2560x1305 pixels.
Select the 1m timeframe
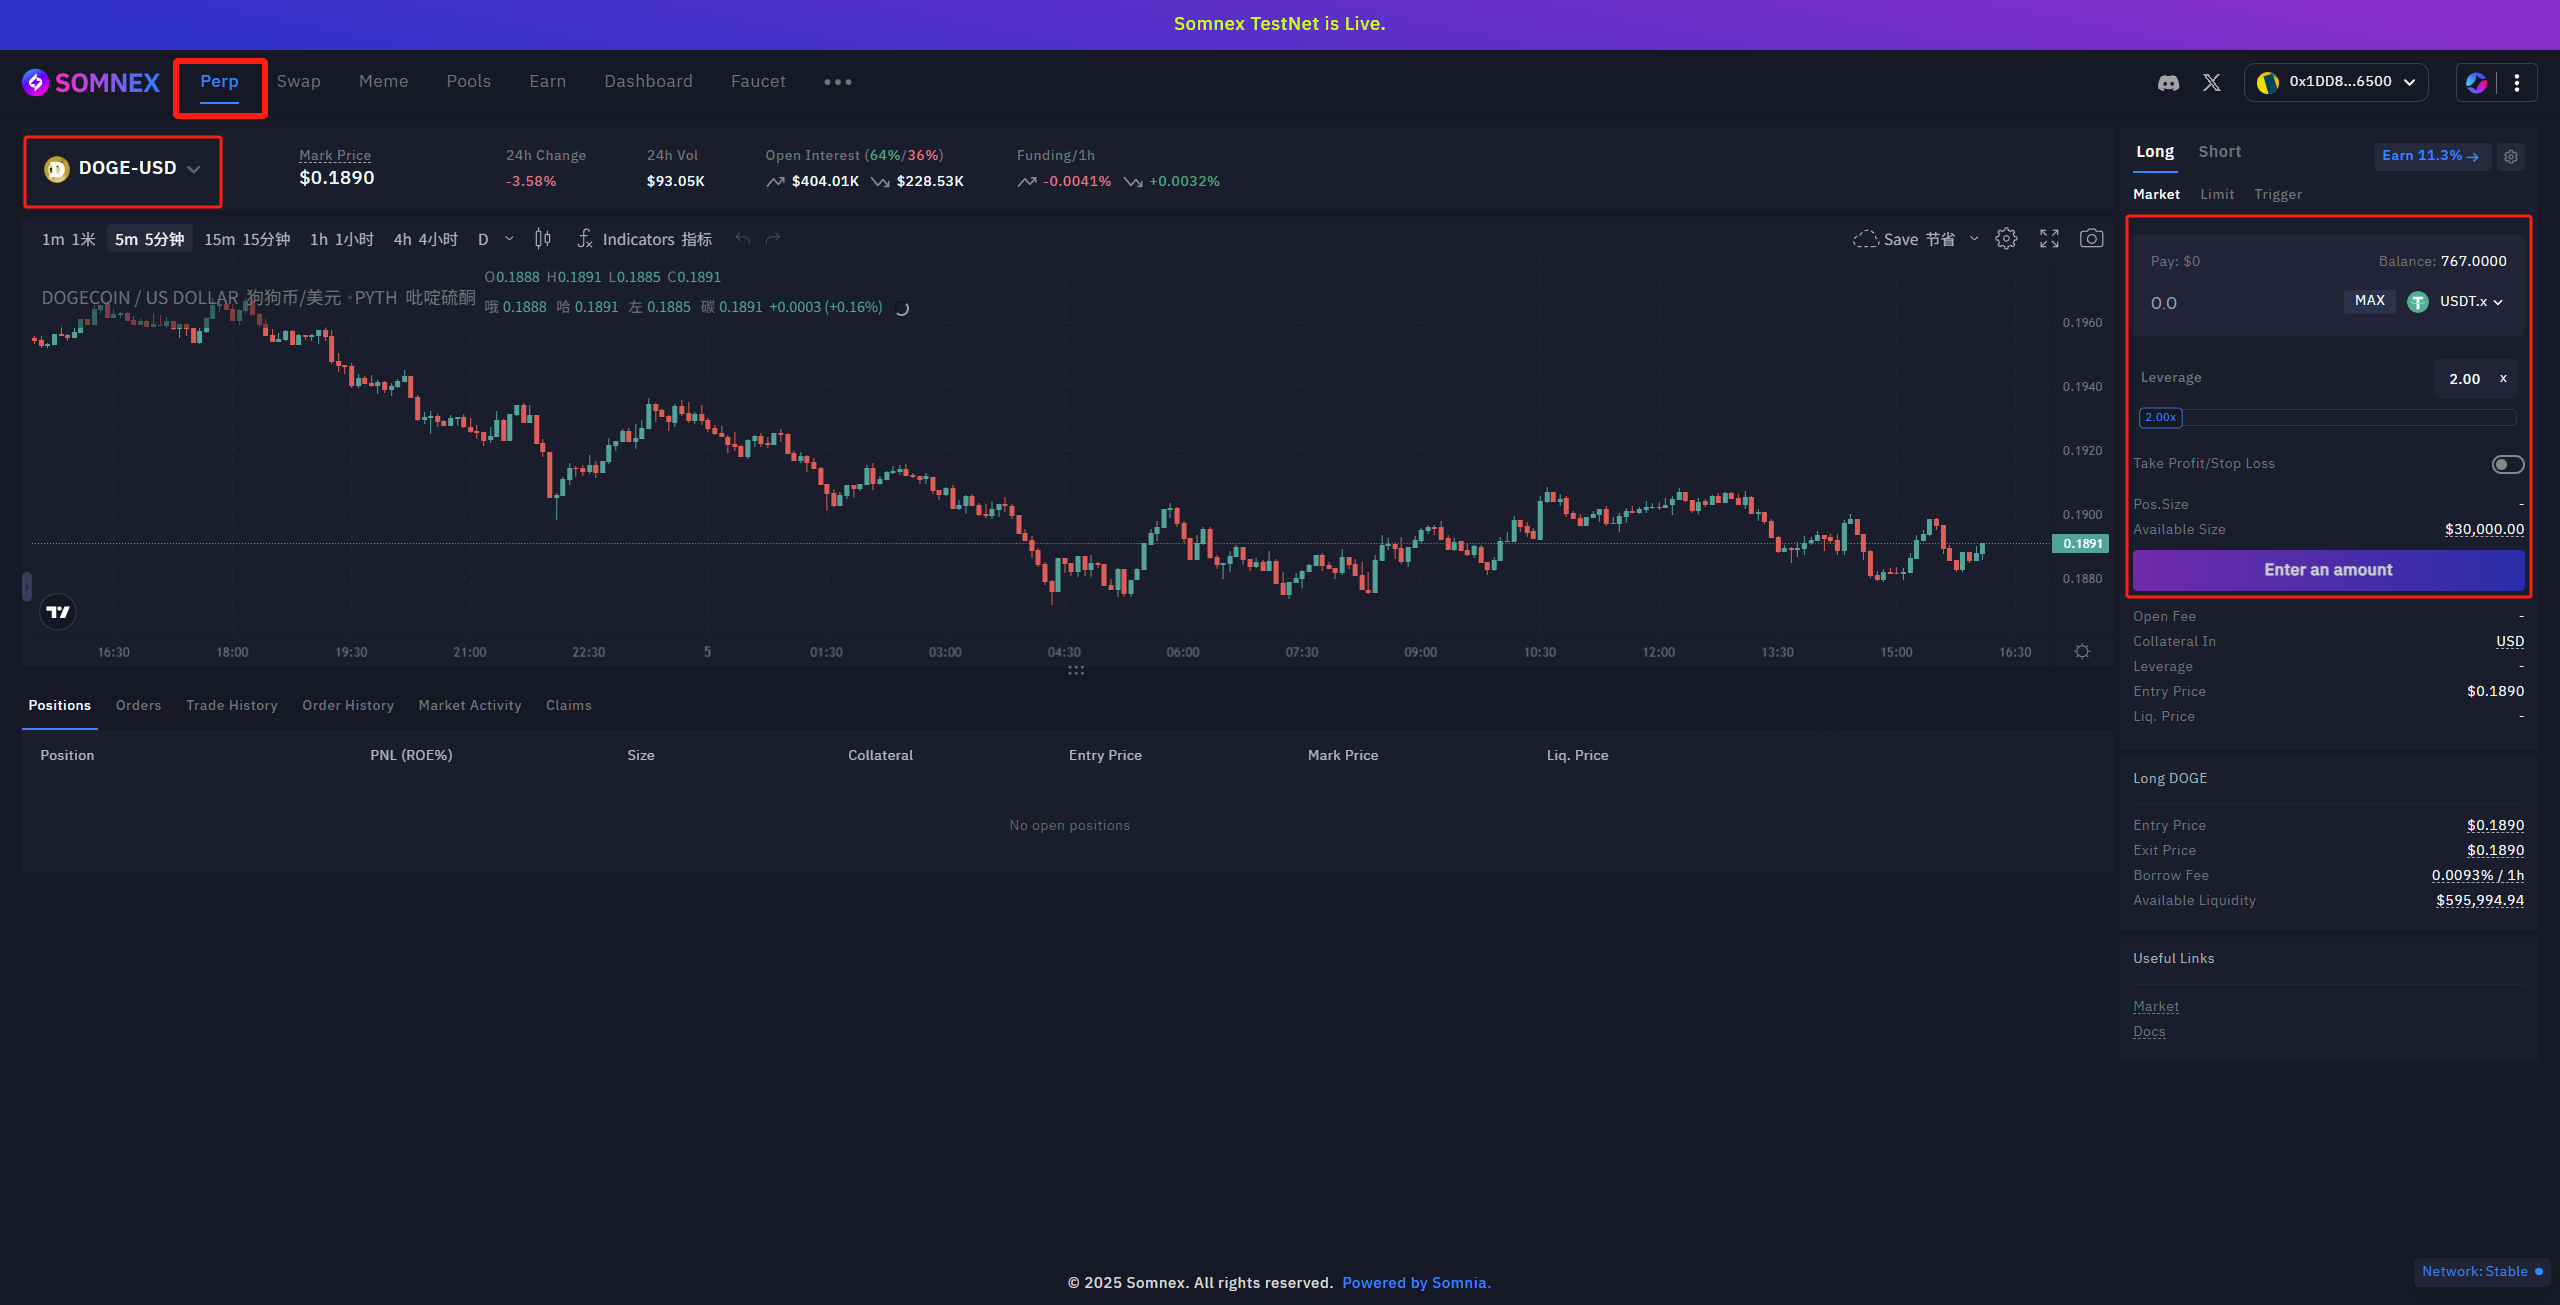(68, 240)
